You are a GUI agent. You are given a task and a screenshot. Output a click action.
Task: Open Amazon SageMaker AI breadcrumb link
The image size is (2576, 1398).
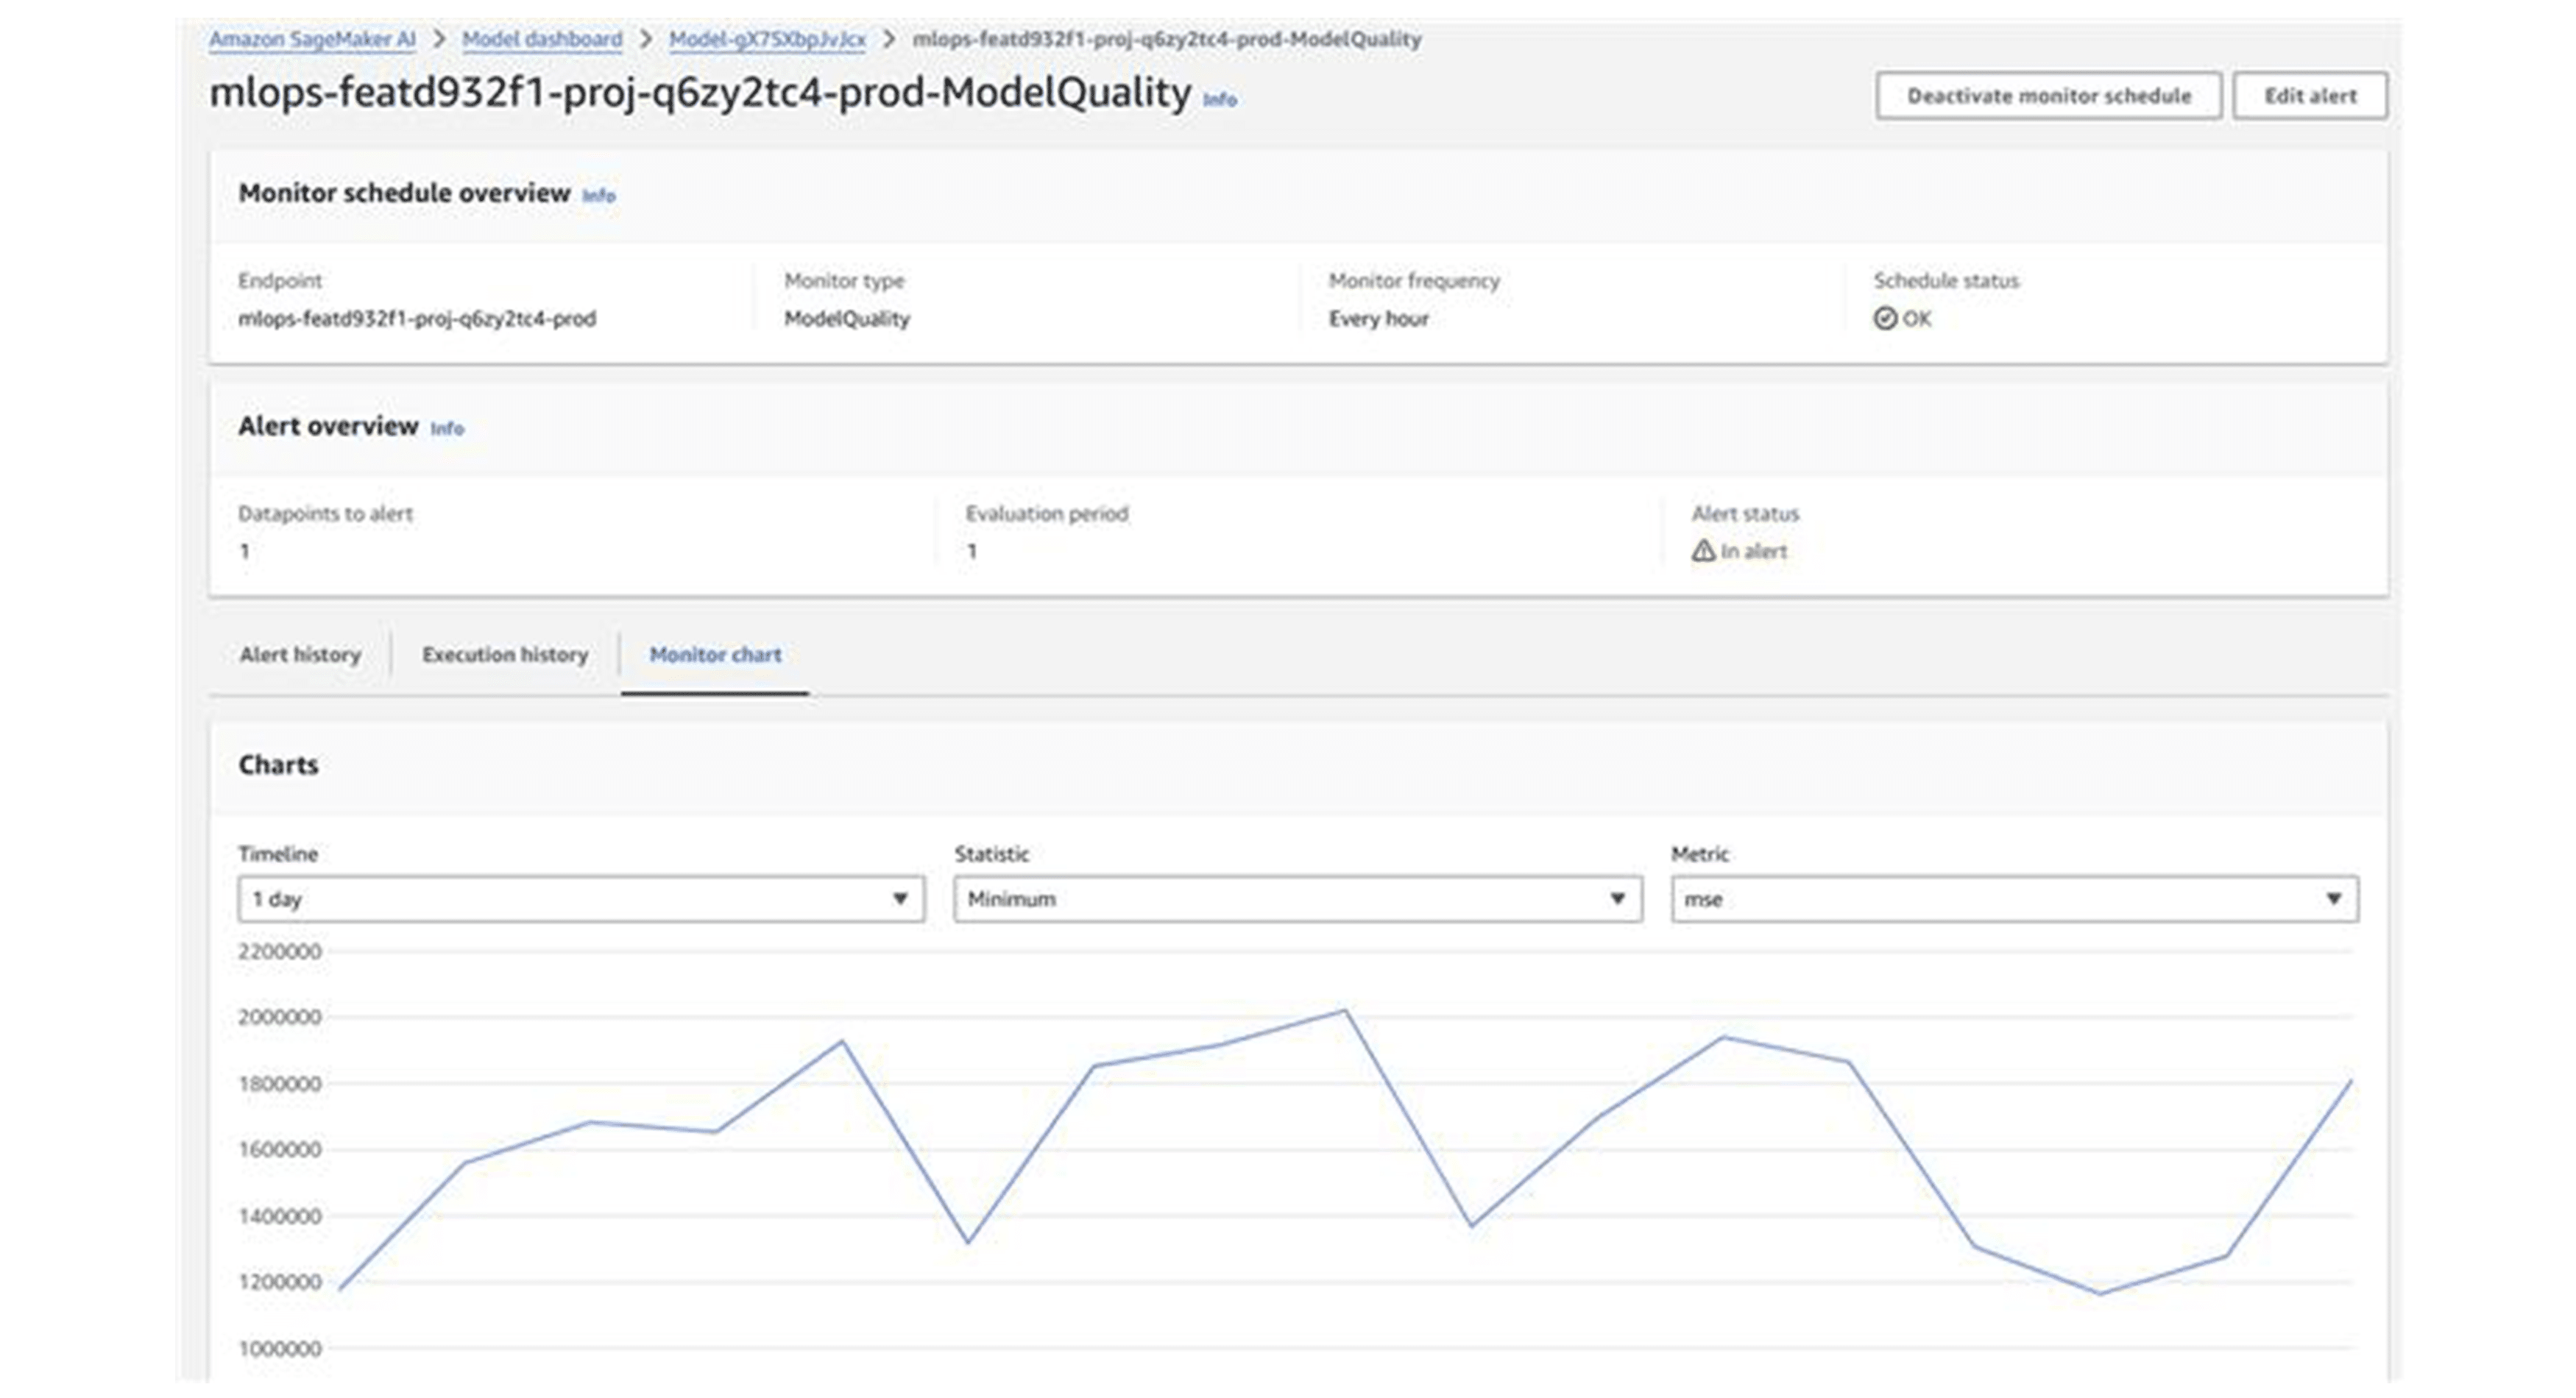(x=312, y=39)
